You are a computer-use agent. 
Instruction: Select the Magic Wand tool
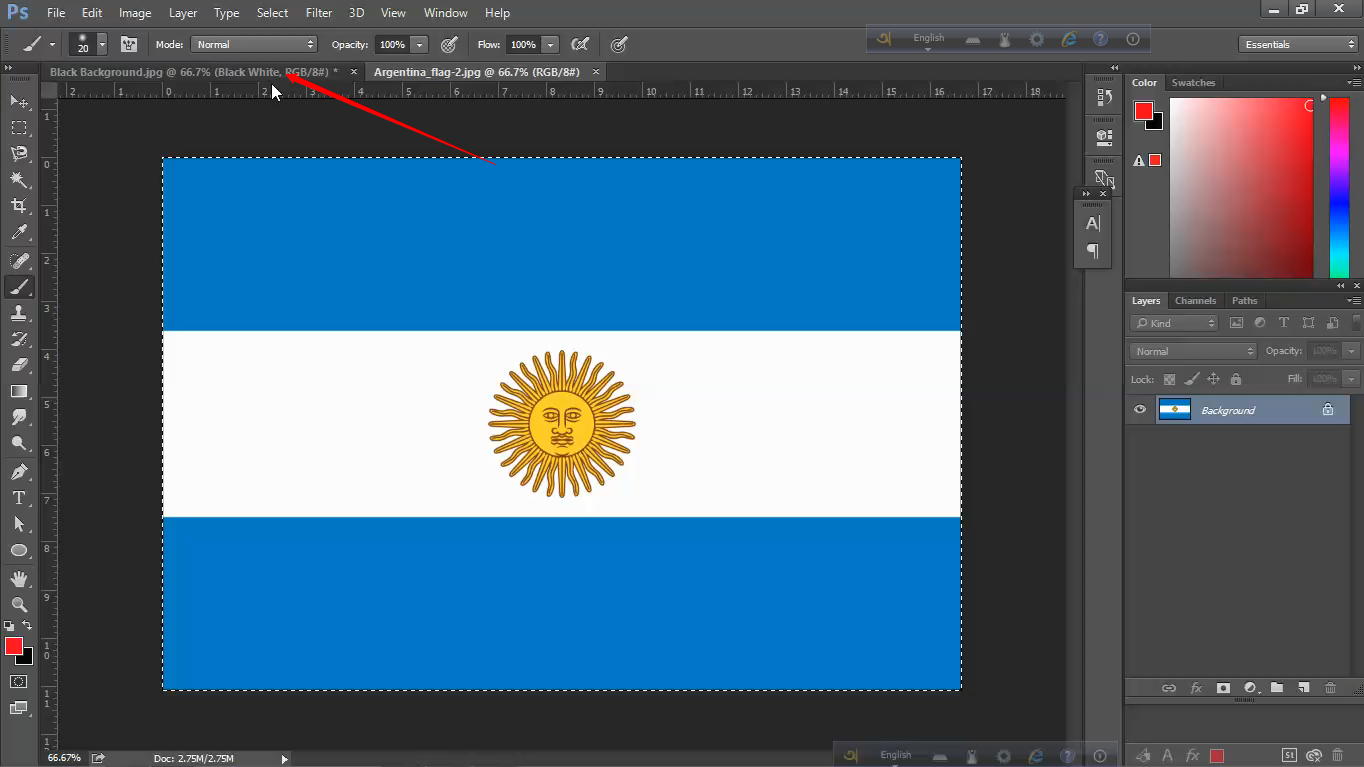pyautogui.click(x=19, y=180)
